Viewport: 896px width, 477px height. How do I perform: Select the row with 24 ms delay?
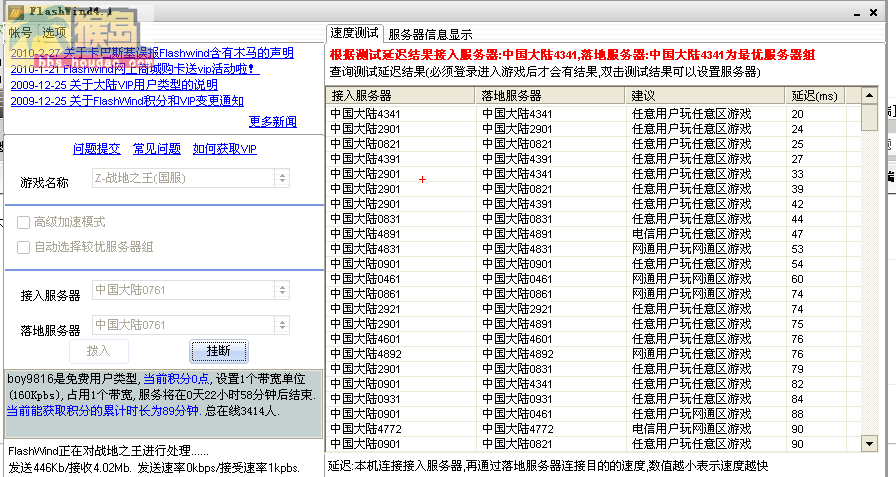(593, 129)
